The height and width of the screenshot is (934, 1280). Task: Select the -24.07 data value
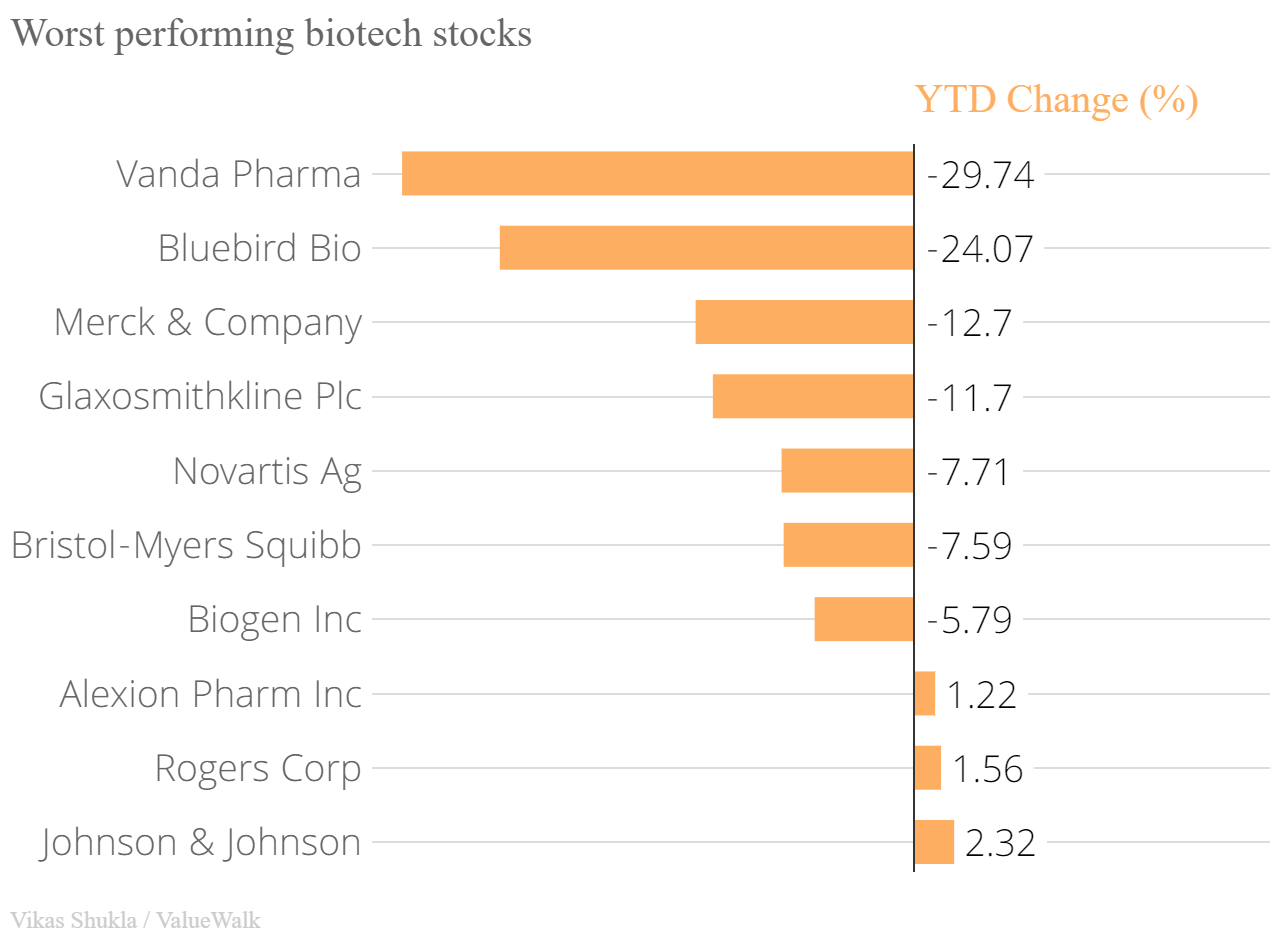tap(980, 249)
